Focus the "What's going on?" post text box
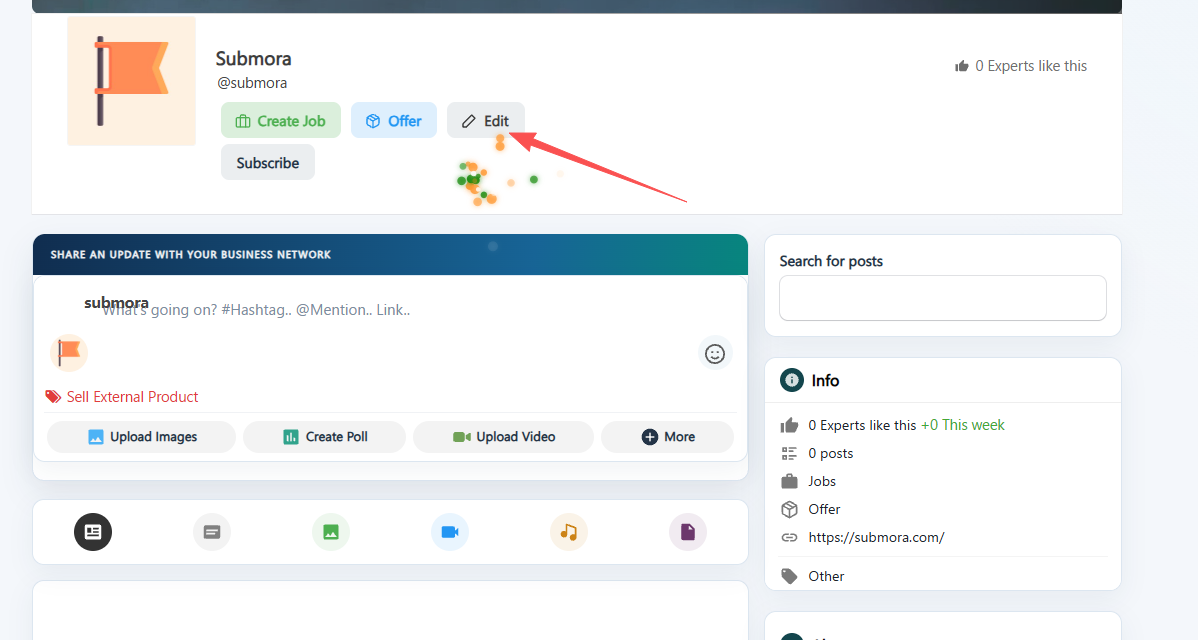Image resolution: width=1198 pixels, height=640 pixels. click(390, 310)
